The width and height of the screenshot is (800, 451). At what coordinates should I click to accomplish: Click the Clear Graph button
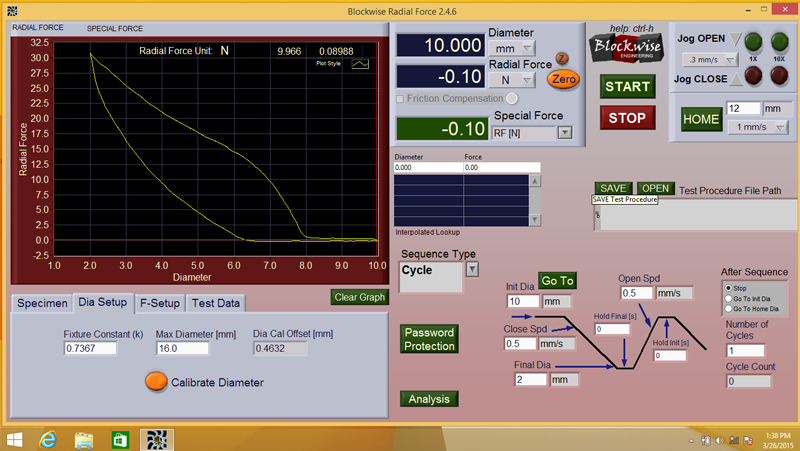pyautogui.click(x=360, y=297)
